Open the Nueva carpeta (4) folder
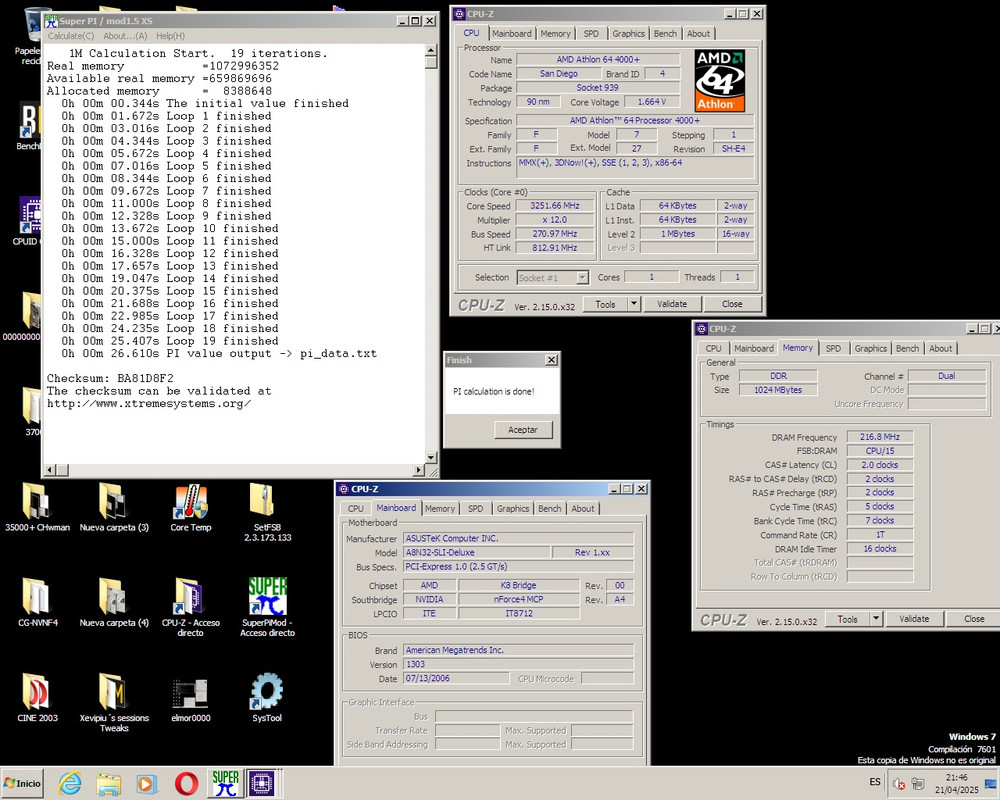The width and height of the screenshot is (1000, 800). [x=114, y=602]
